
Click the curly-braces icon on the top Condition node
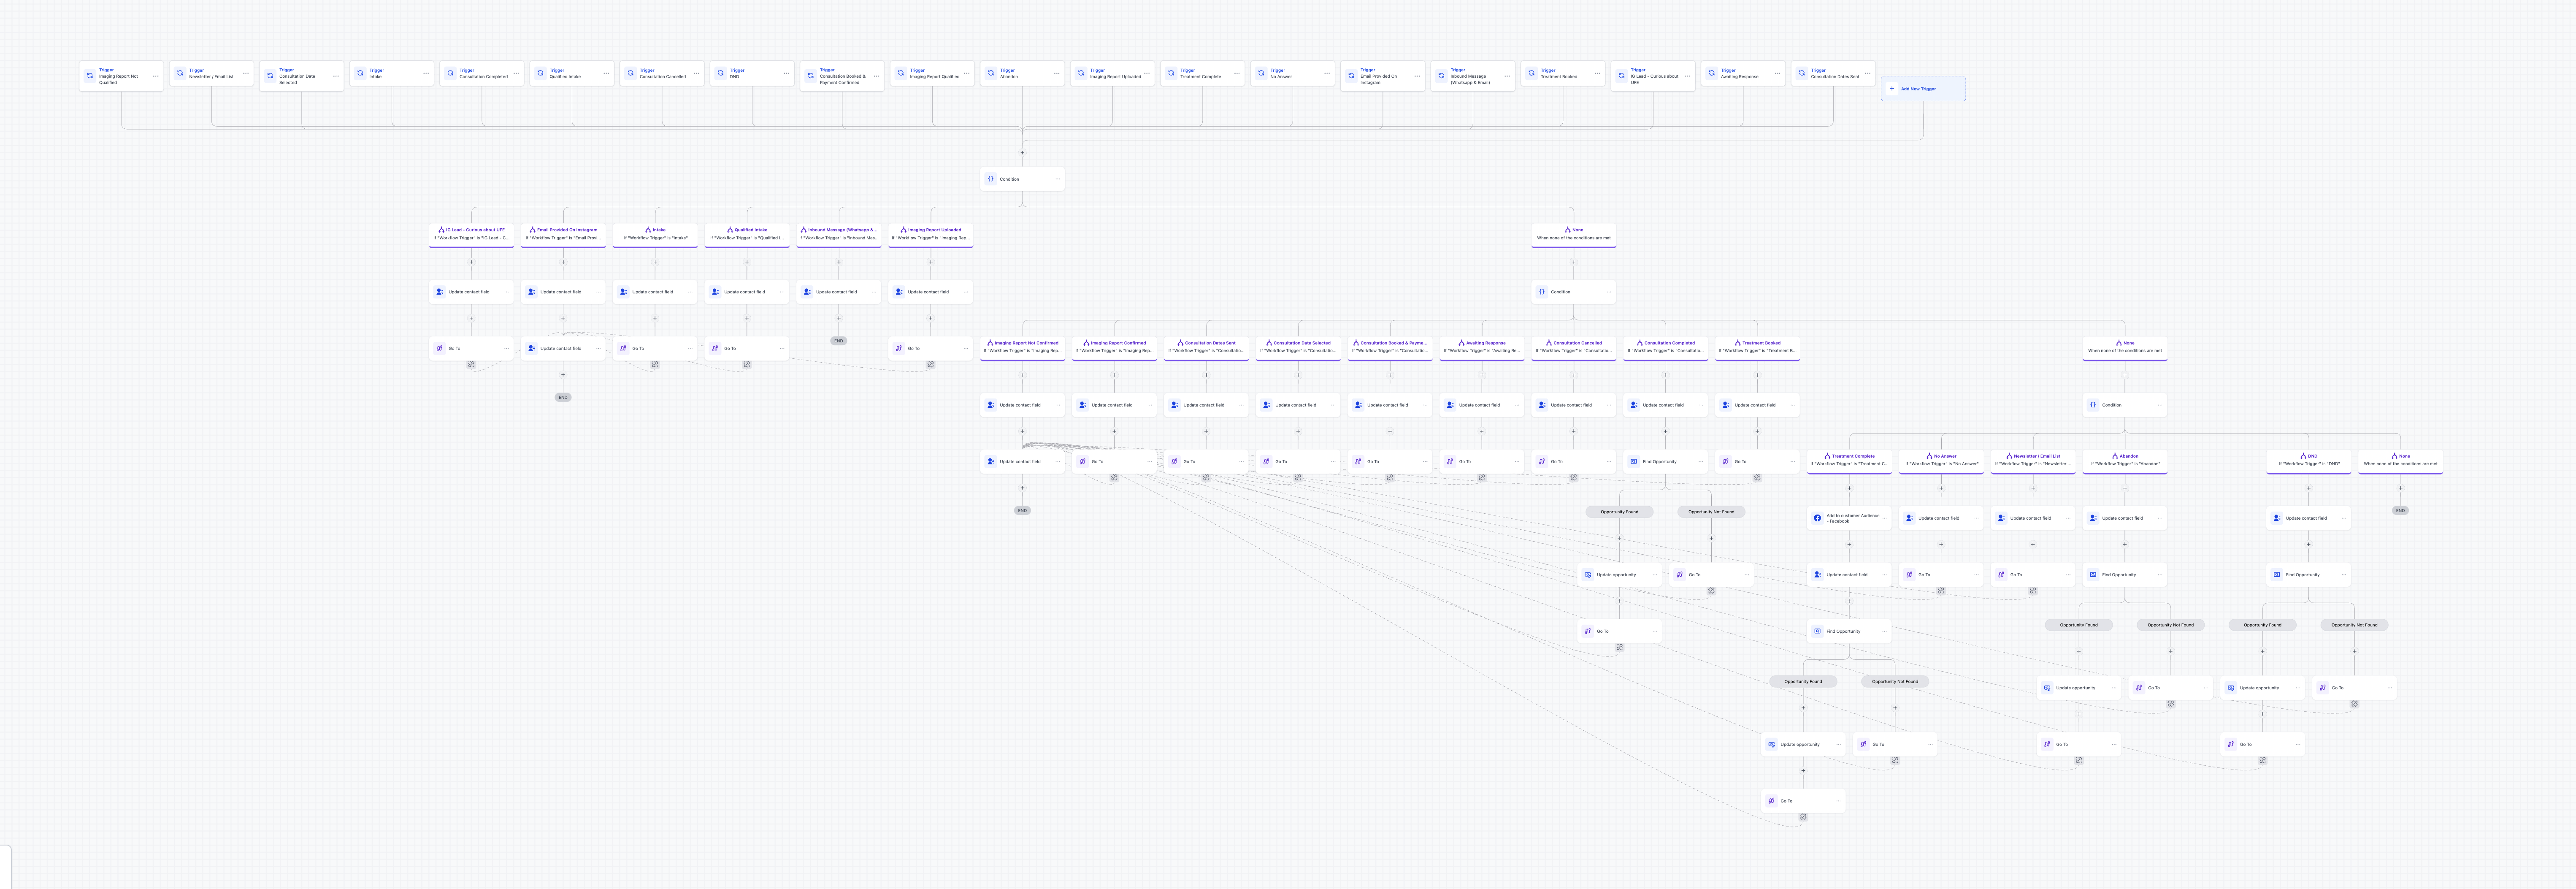[991, 179]
